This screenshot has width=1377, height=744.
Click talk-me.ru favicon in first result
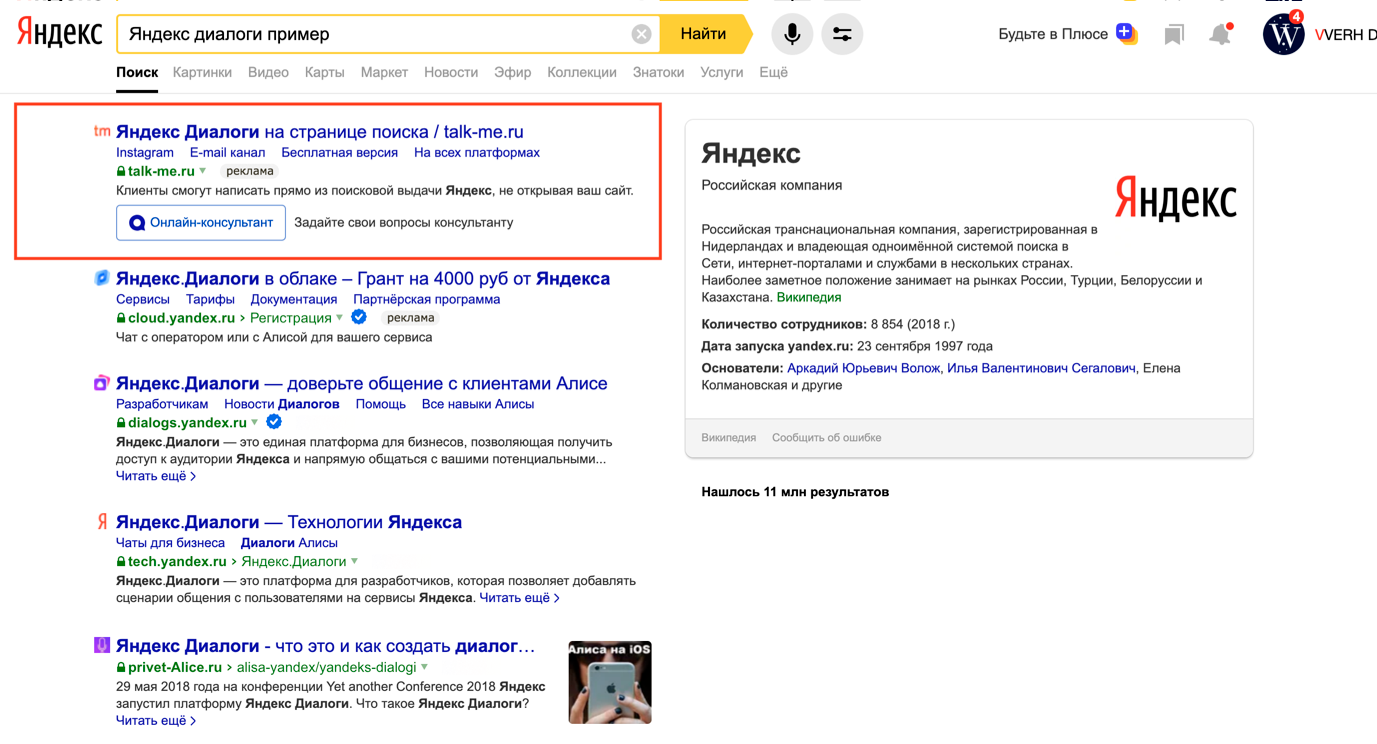point(101,131)
